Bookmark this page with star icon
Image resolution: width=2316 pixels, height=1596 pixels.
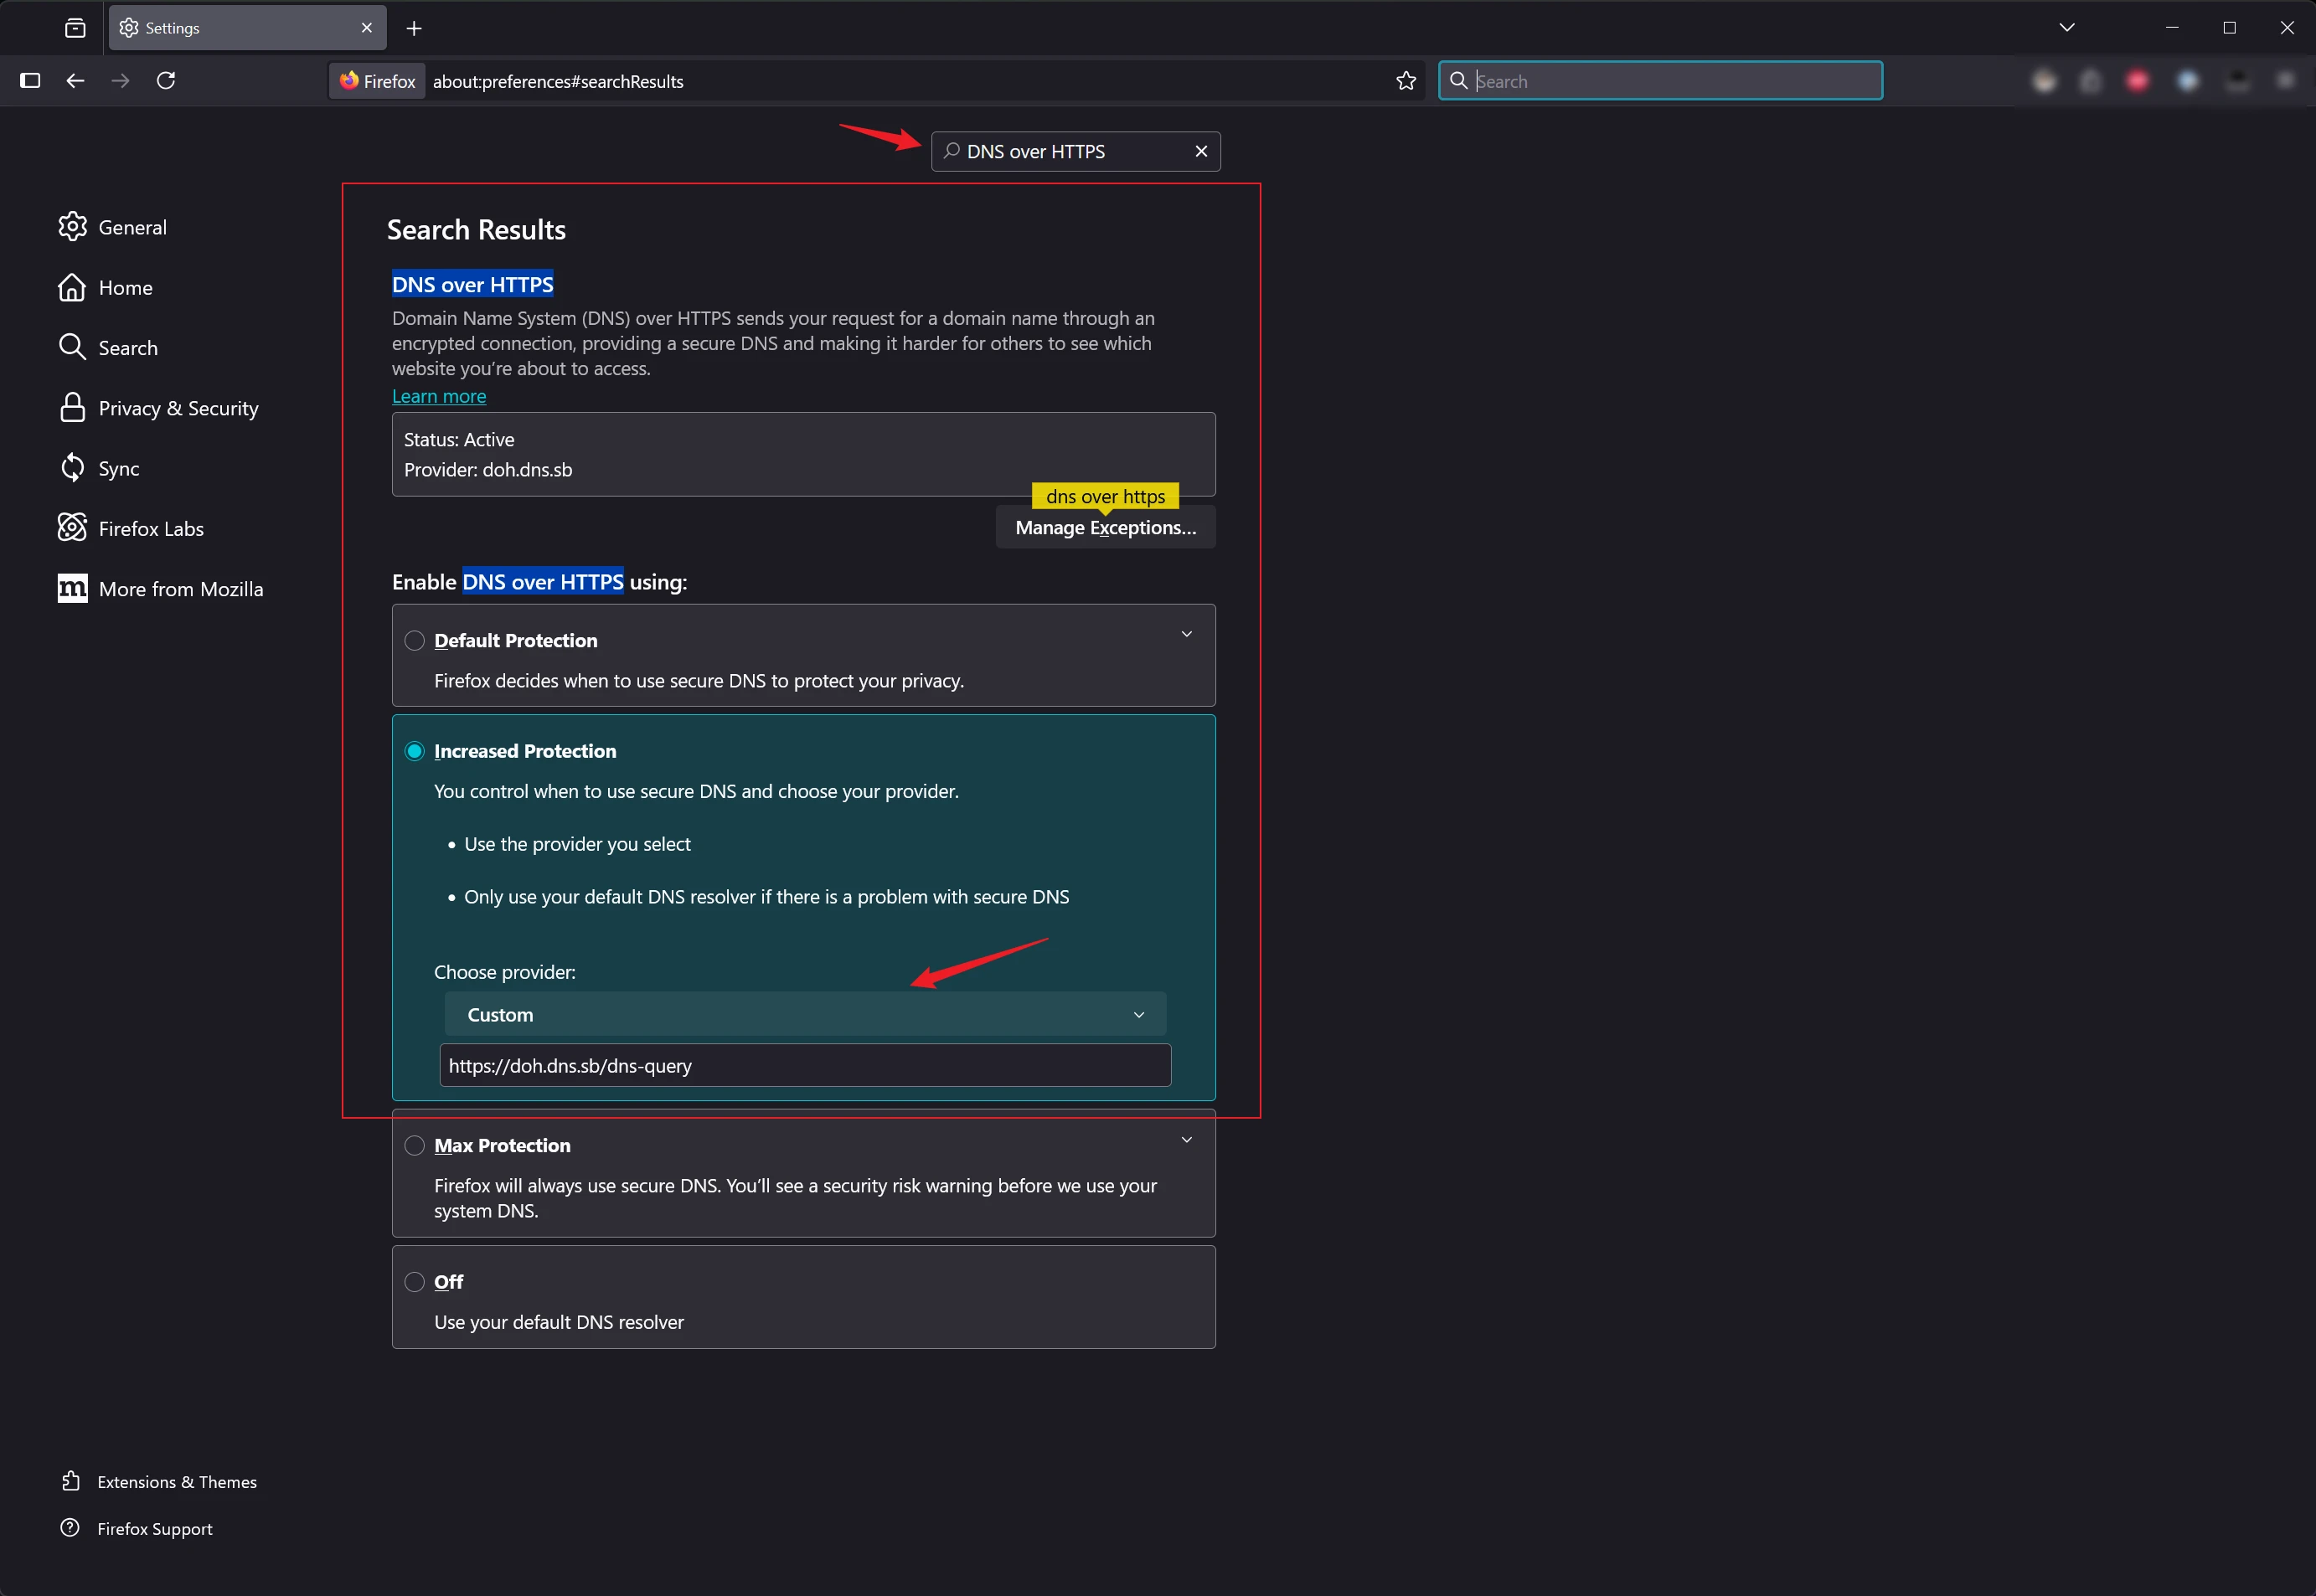[x=1406, y=81]
